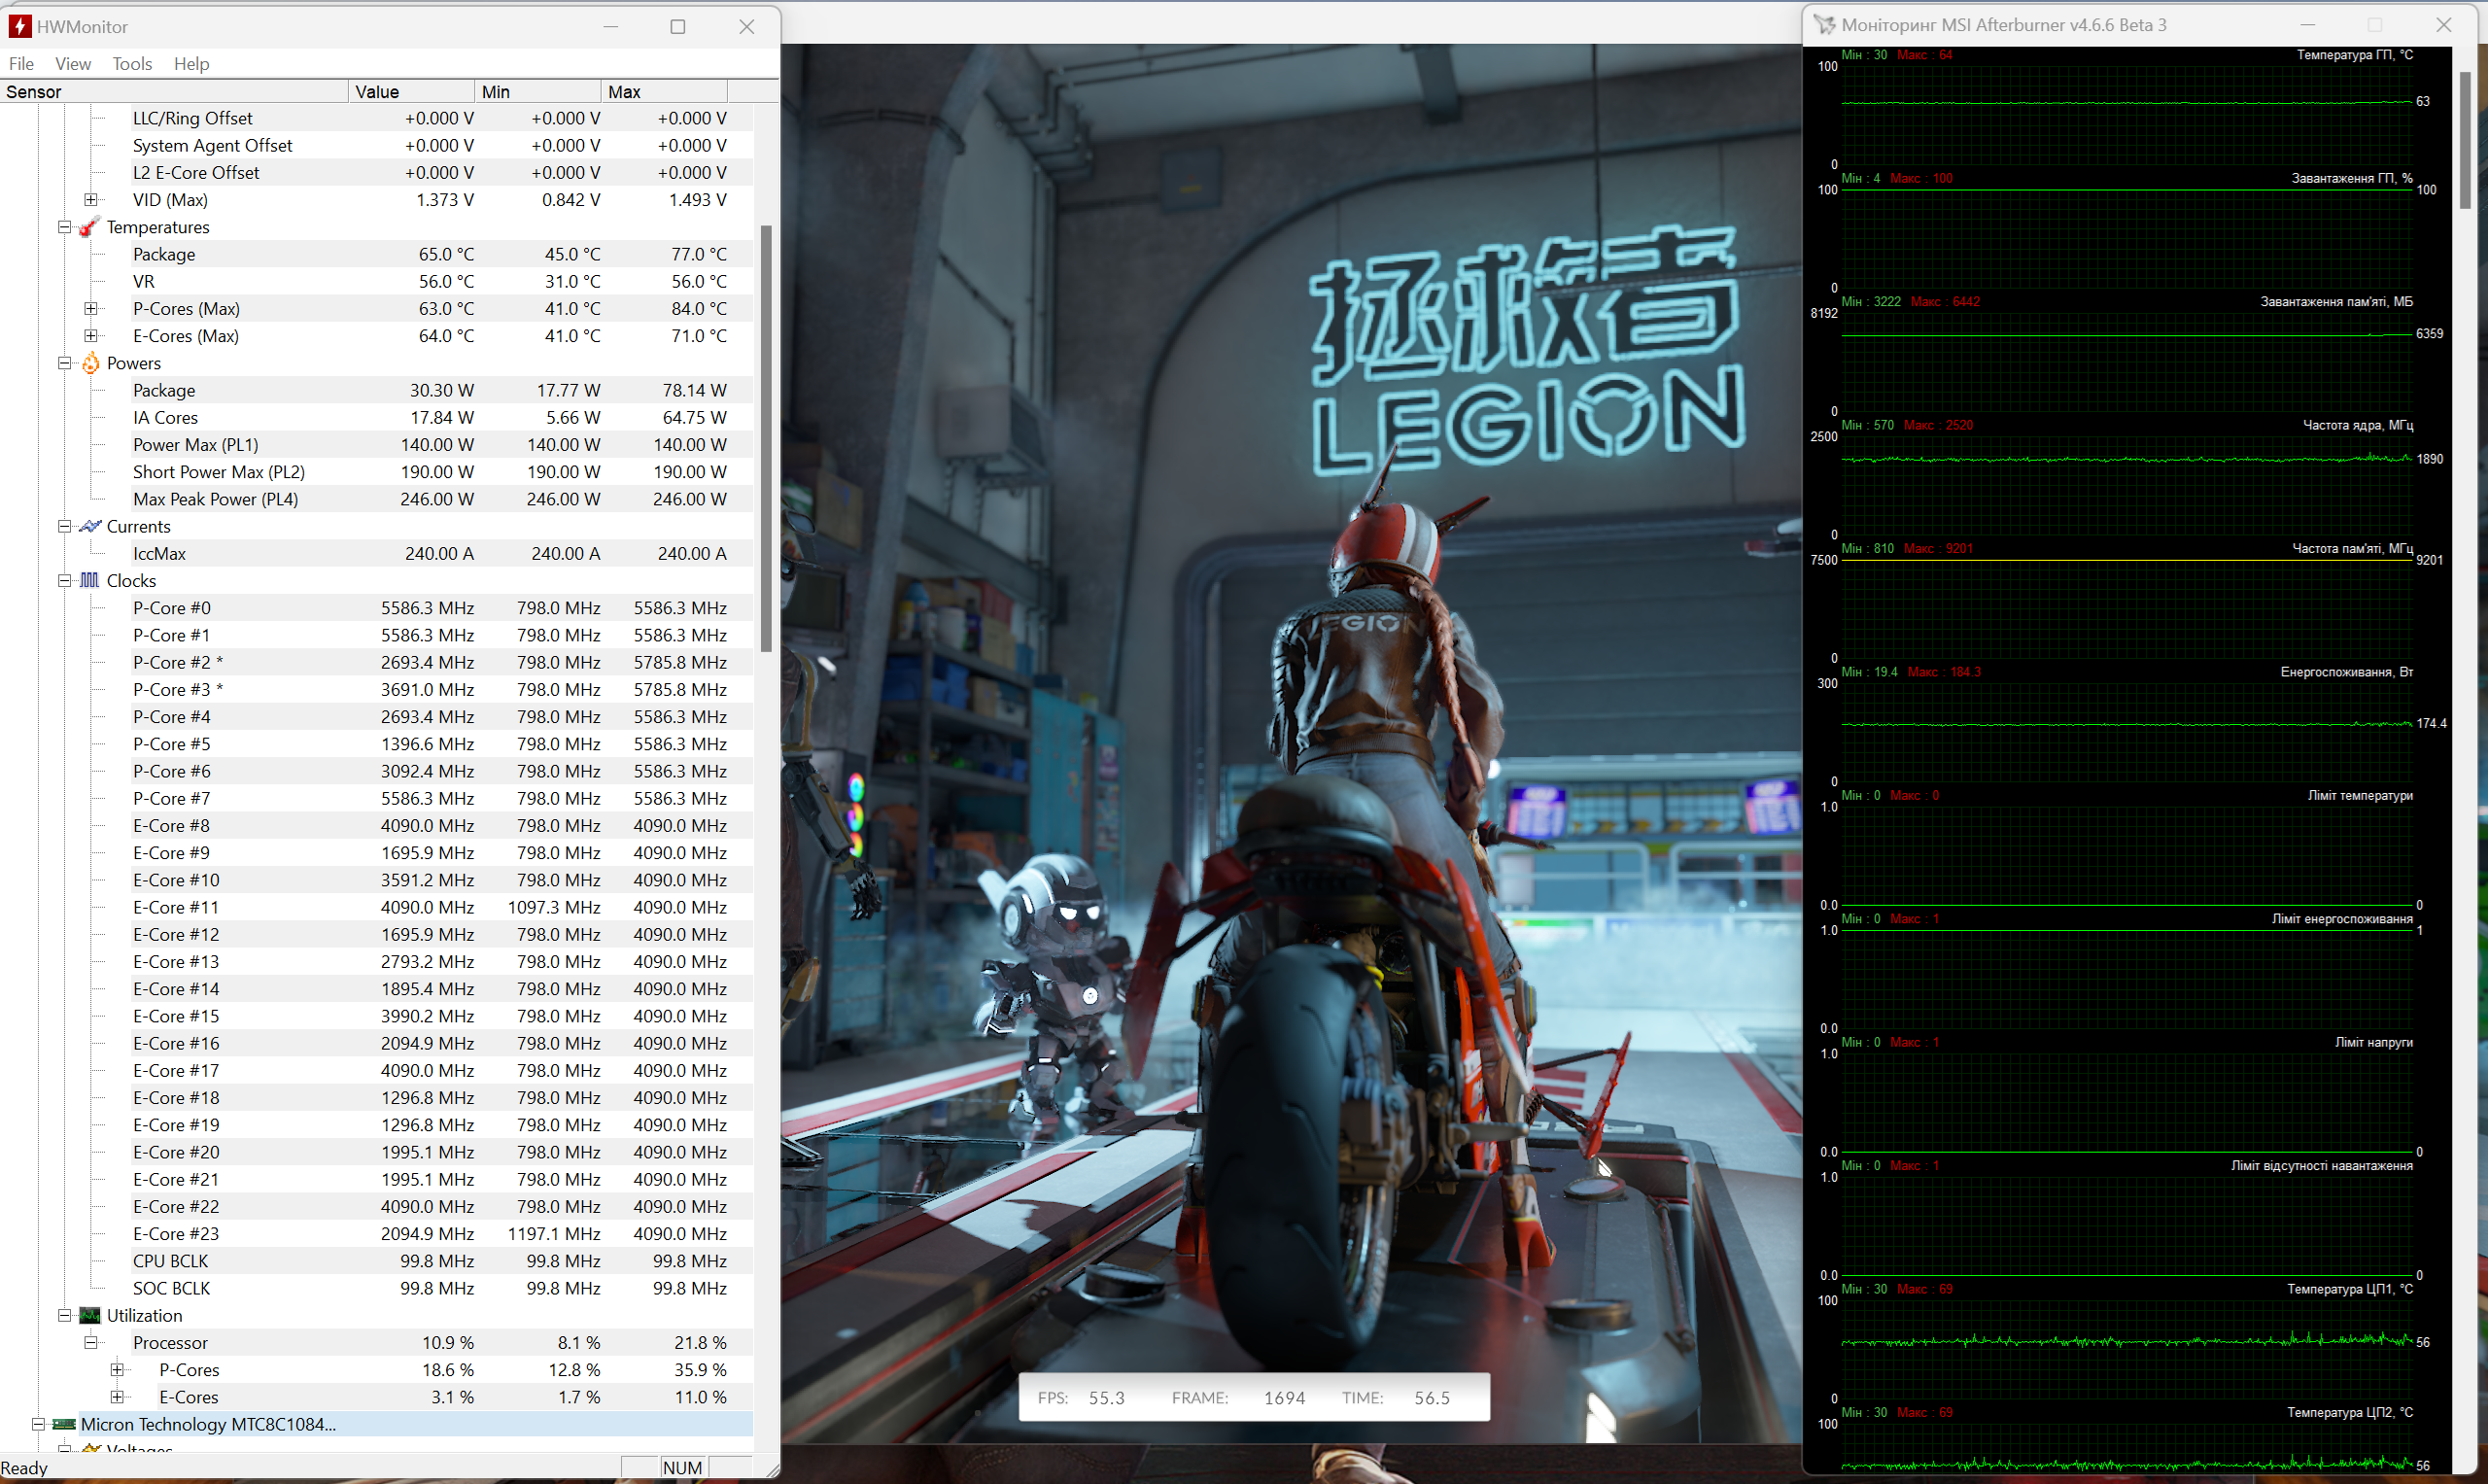
Task: Collapse the Utilization tree node
Action: (x=64, y=1315)
